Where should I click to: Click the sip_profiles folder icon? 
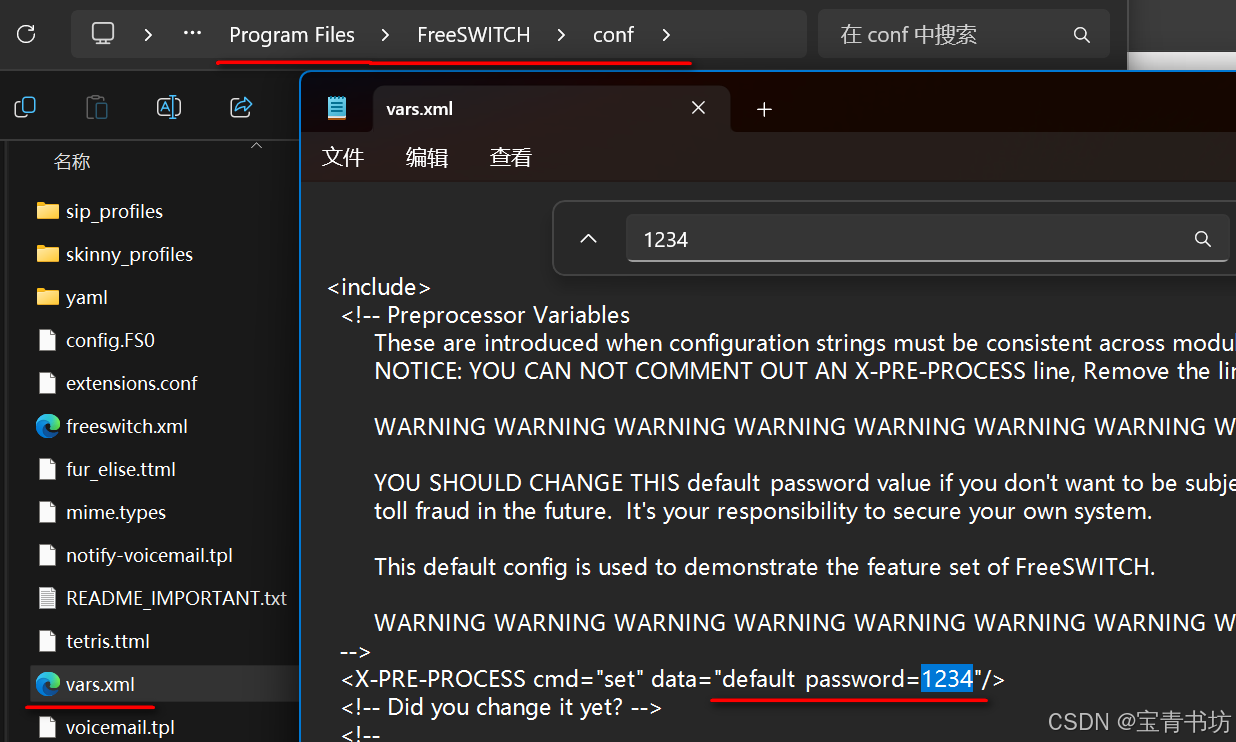[47, 211]
